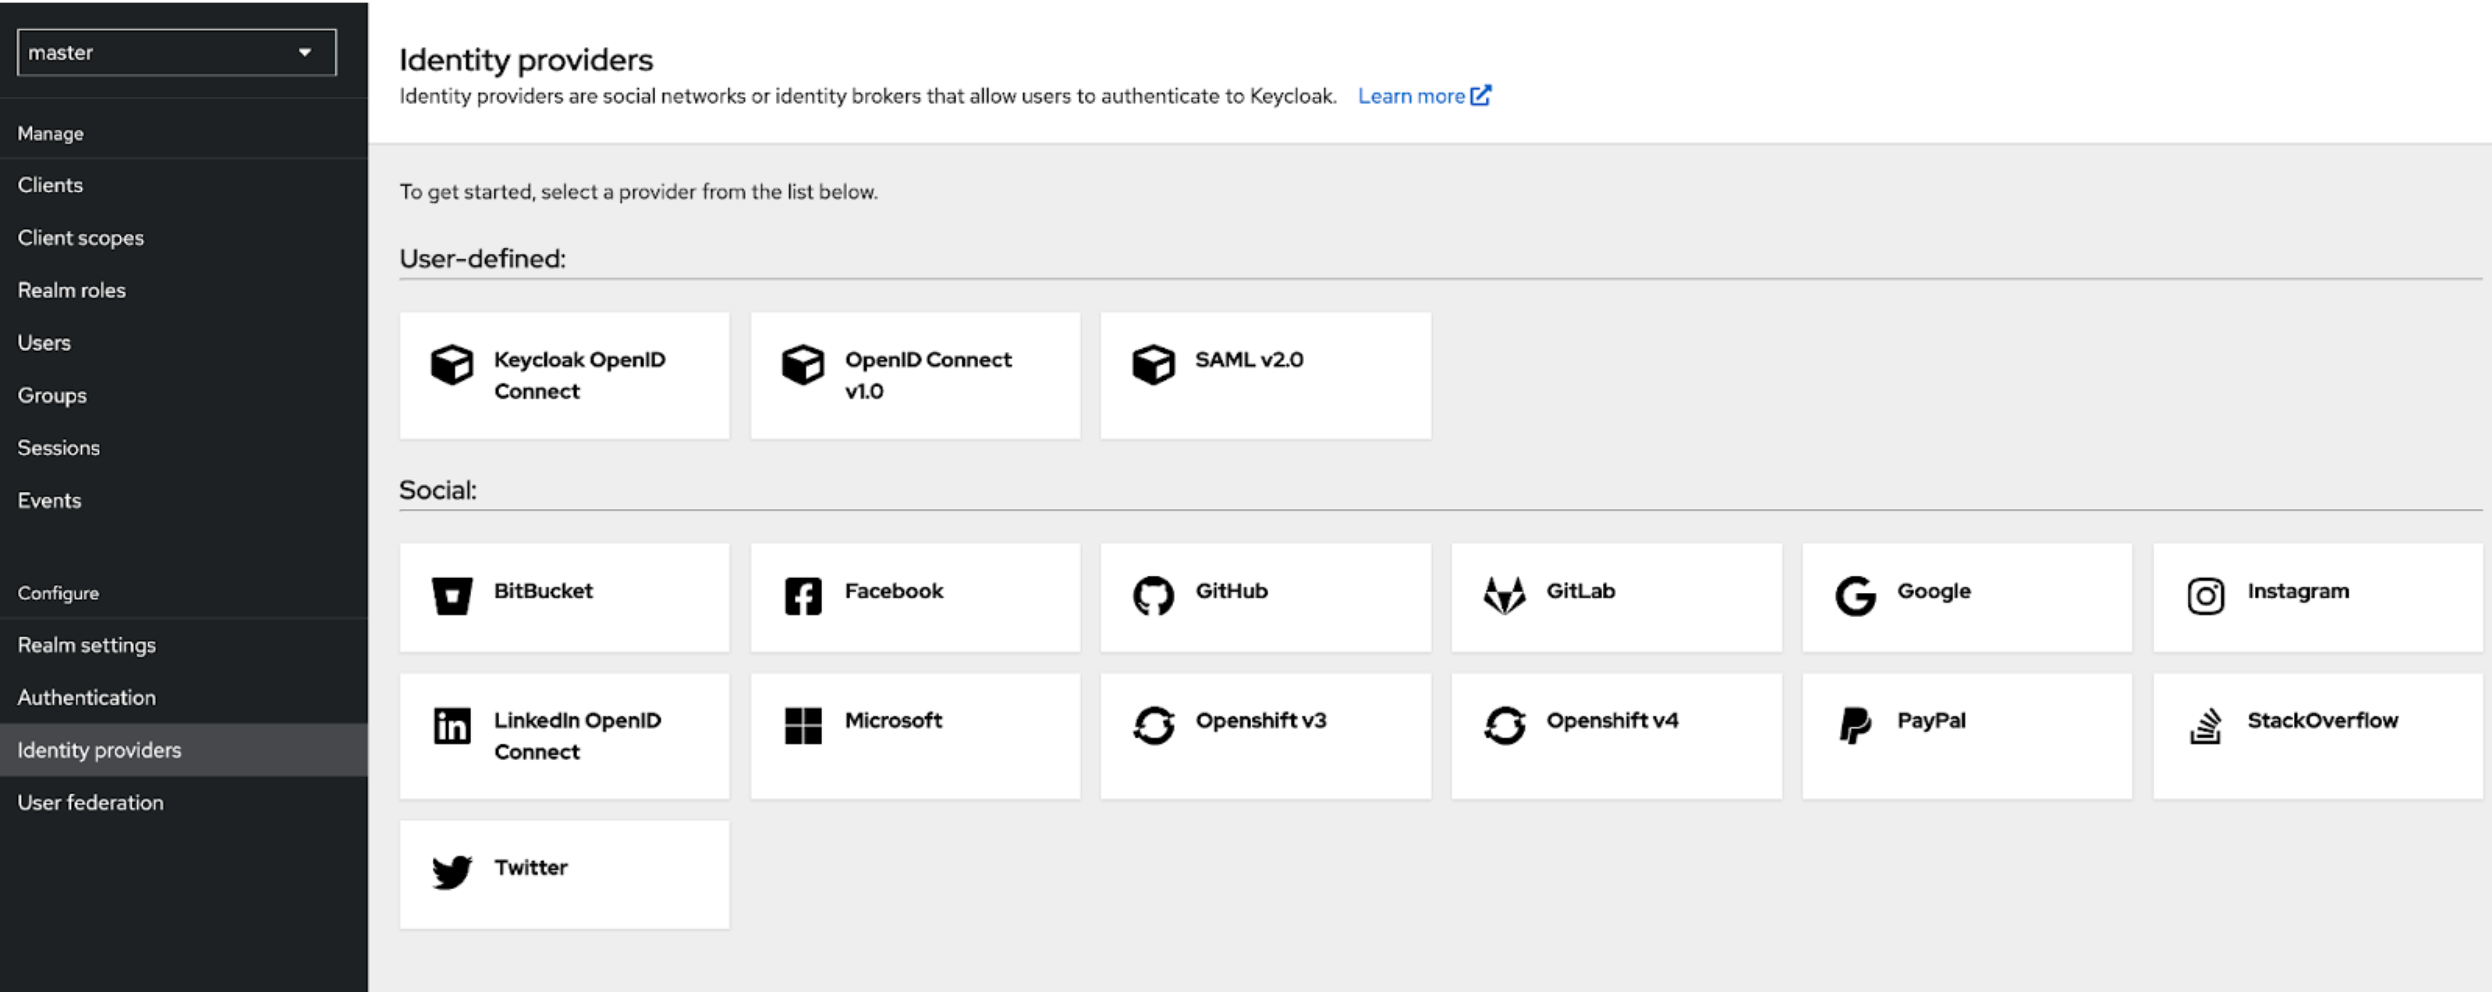The image size is (2492, 992).
Task: Click the Google G icon
Action: [x=1855, y=596]
